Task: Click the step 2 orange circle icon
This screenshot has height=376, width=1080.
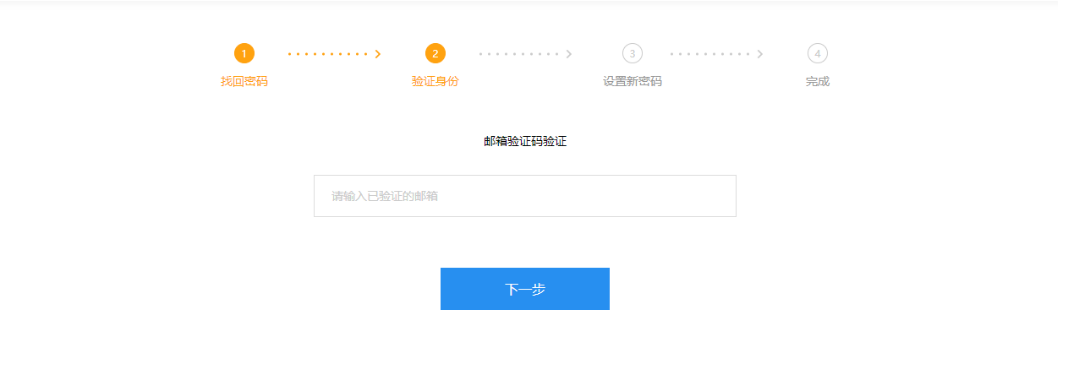Action: (435, 53)
